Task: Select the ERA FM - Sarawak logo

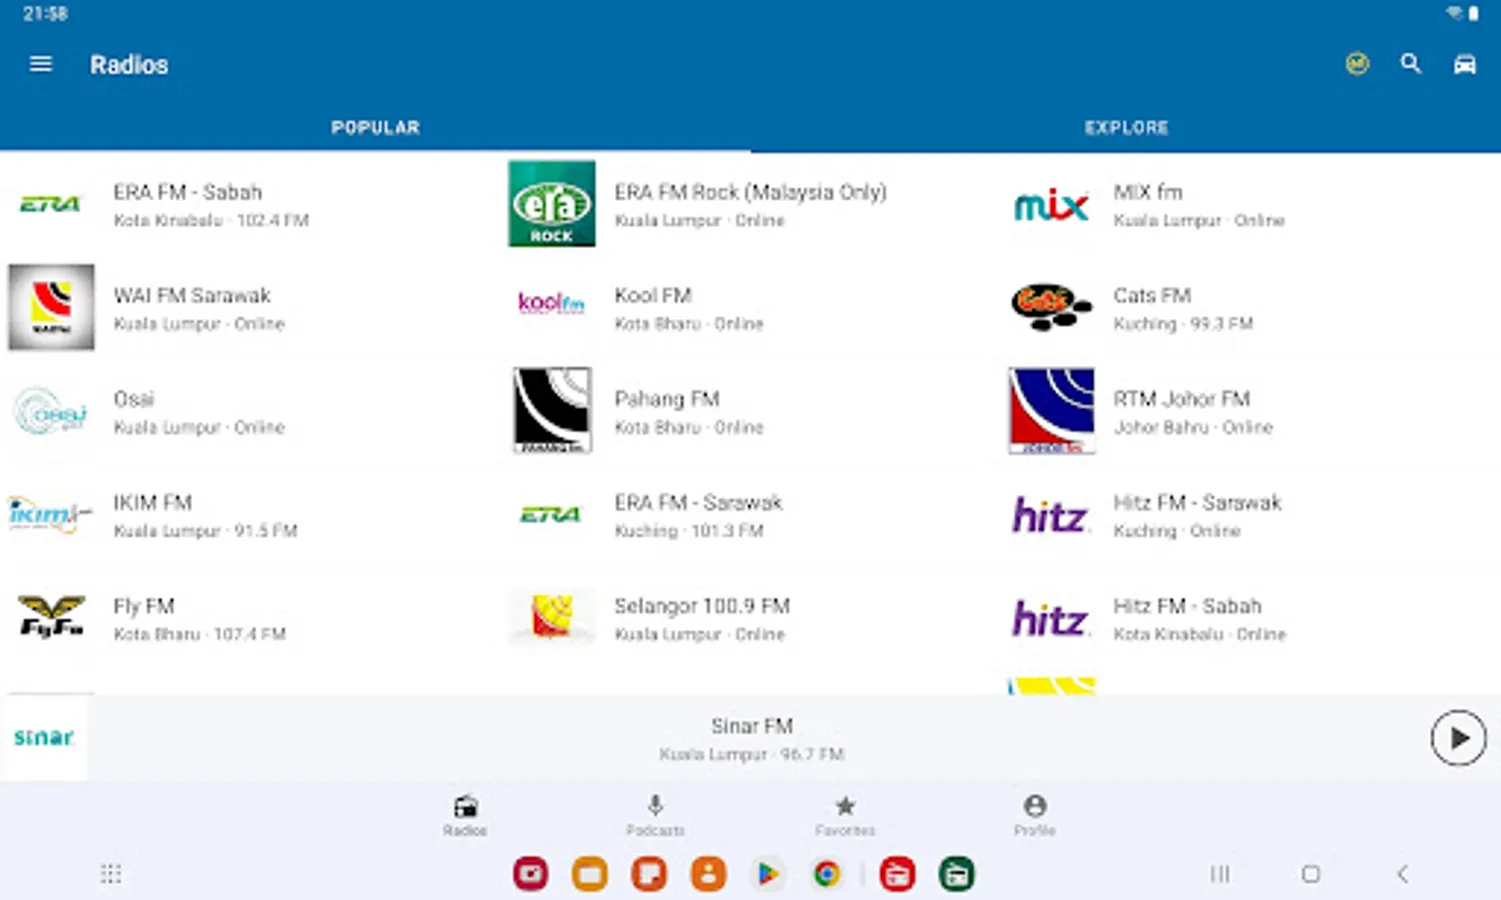Action: coord(552,514)
